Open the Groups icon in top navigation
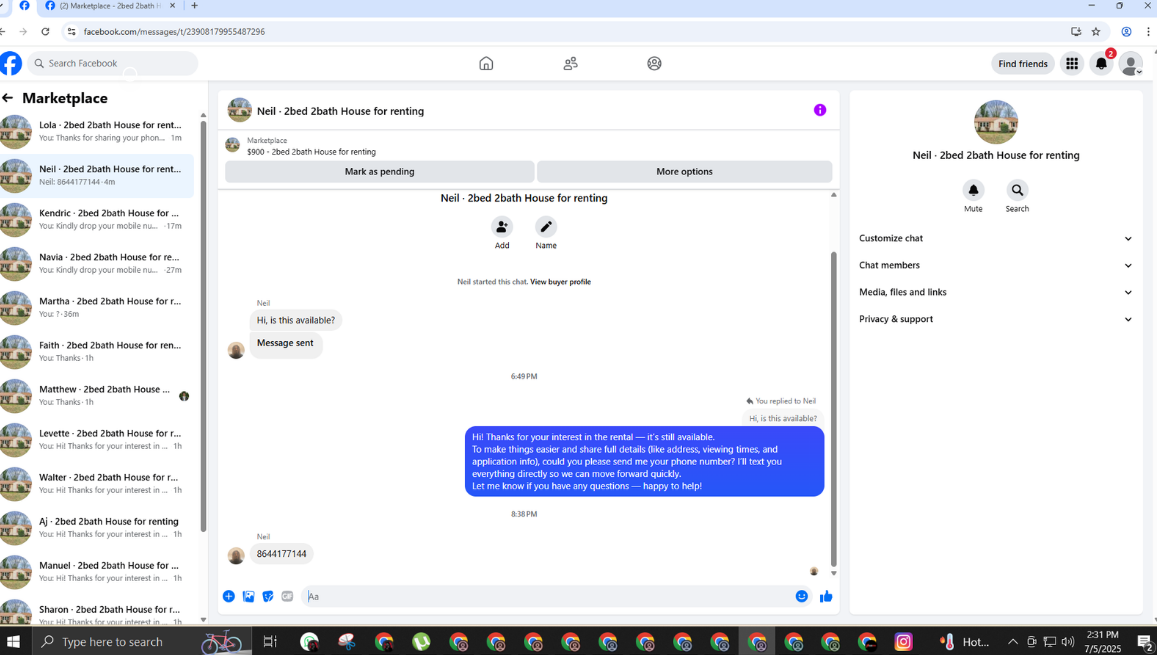This screenshot has height=655, width=1157. pos(655,63)
